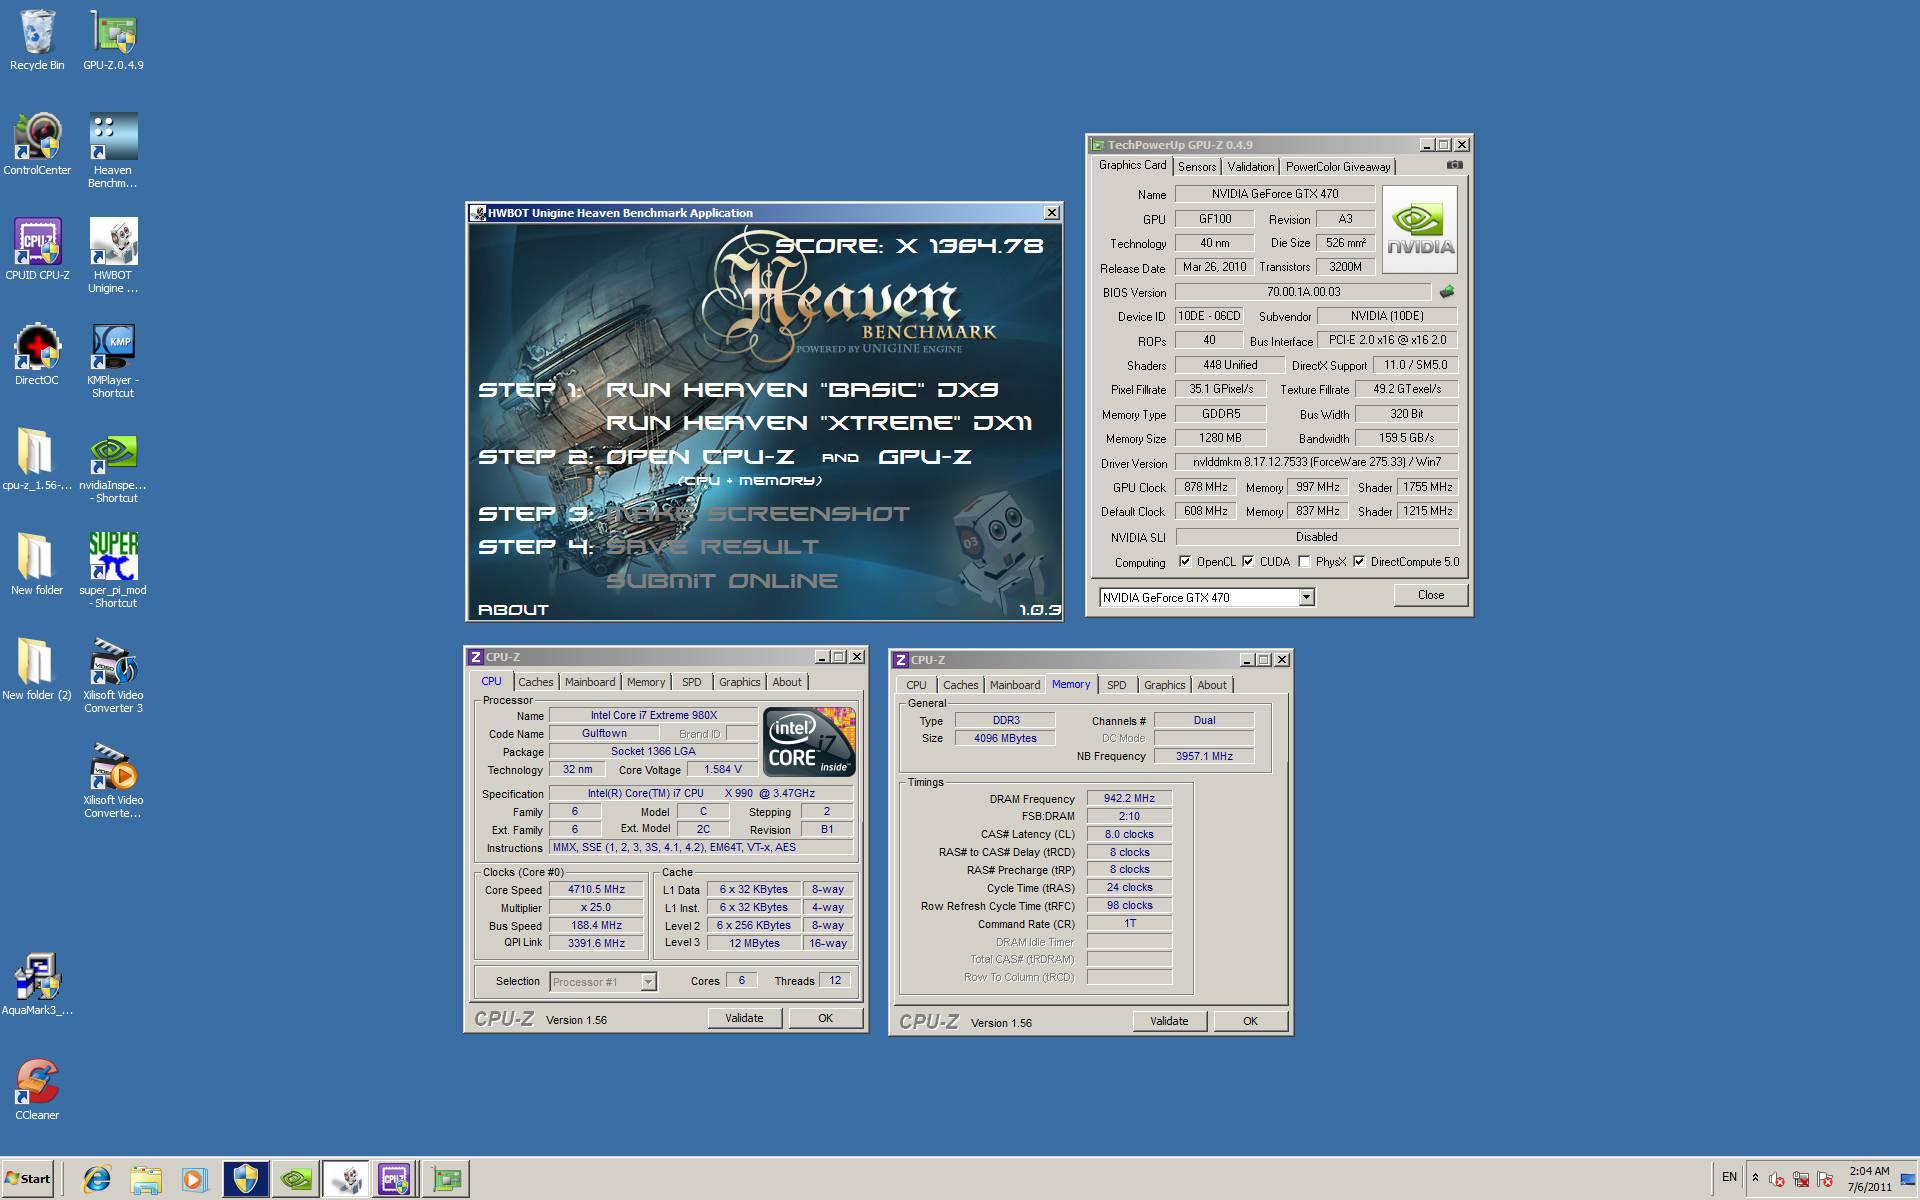
Task: Click the BIOS save chip icon in GPU-Z
Action: pos(1446,292)
